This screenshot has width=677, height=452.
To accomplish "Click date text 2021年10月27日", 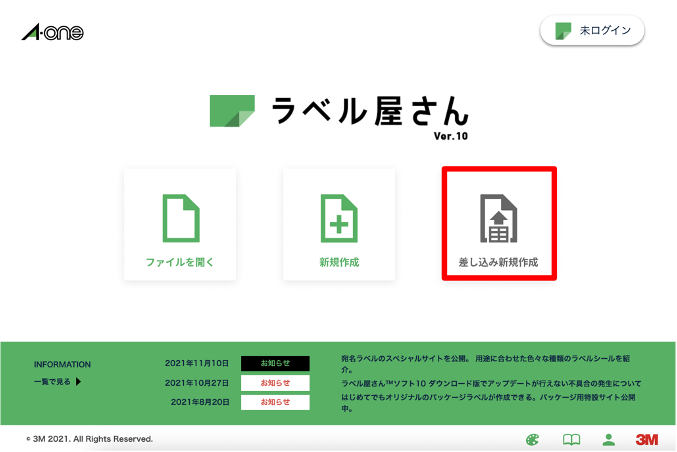I will point(197,383).
